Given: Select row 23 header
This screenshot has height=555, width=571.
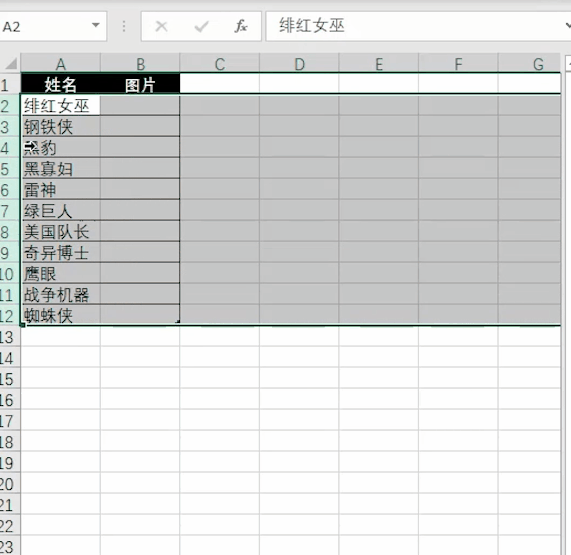Looking at the screenshot, I should (9, 546).
